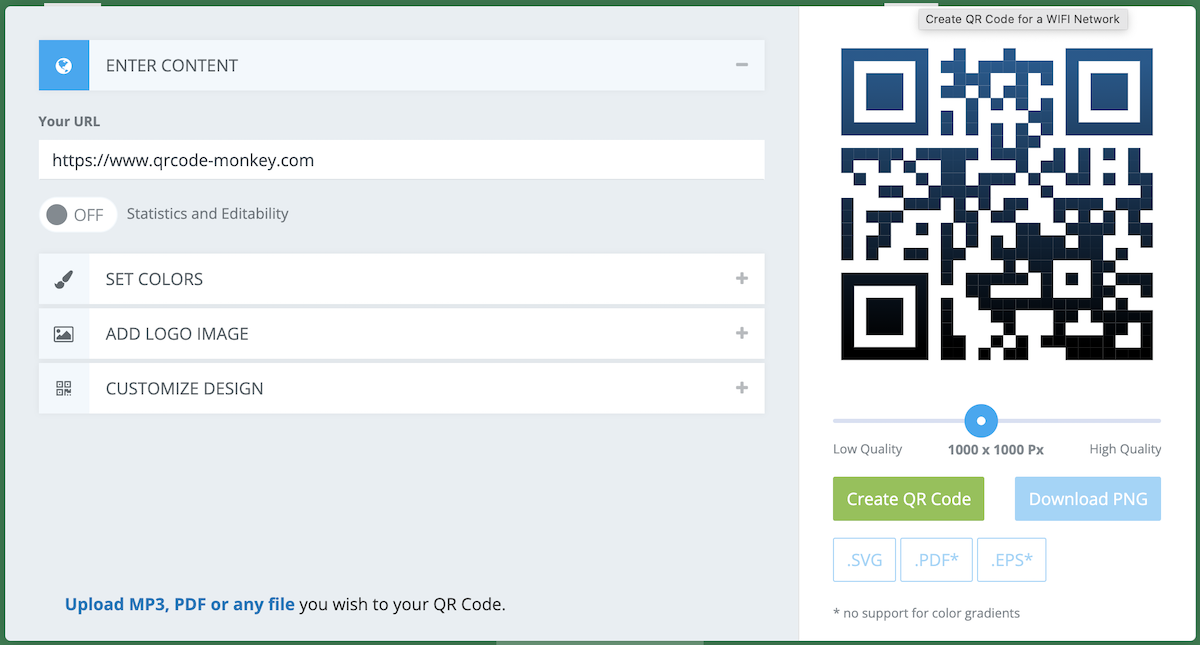Click the Create QR Code for a WIFI Network tooltip
The image size is (1200, 645).
coord(1022,18)
